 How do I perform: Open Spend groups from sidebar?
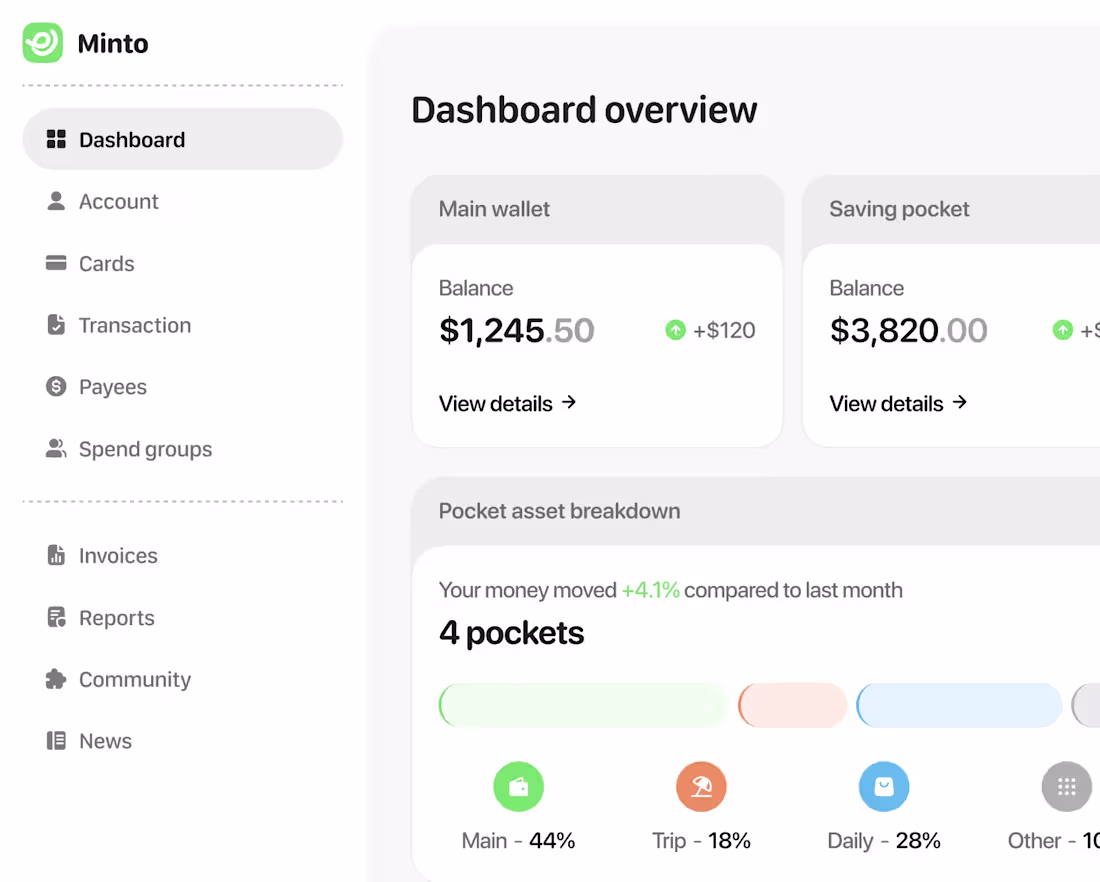pos(182,448)
